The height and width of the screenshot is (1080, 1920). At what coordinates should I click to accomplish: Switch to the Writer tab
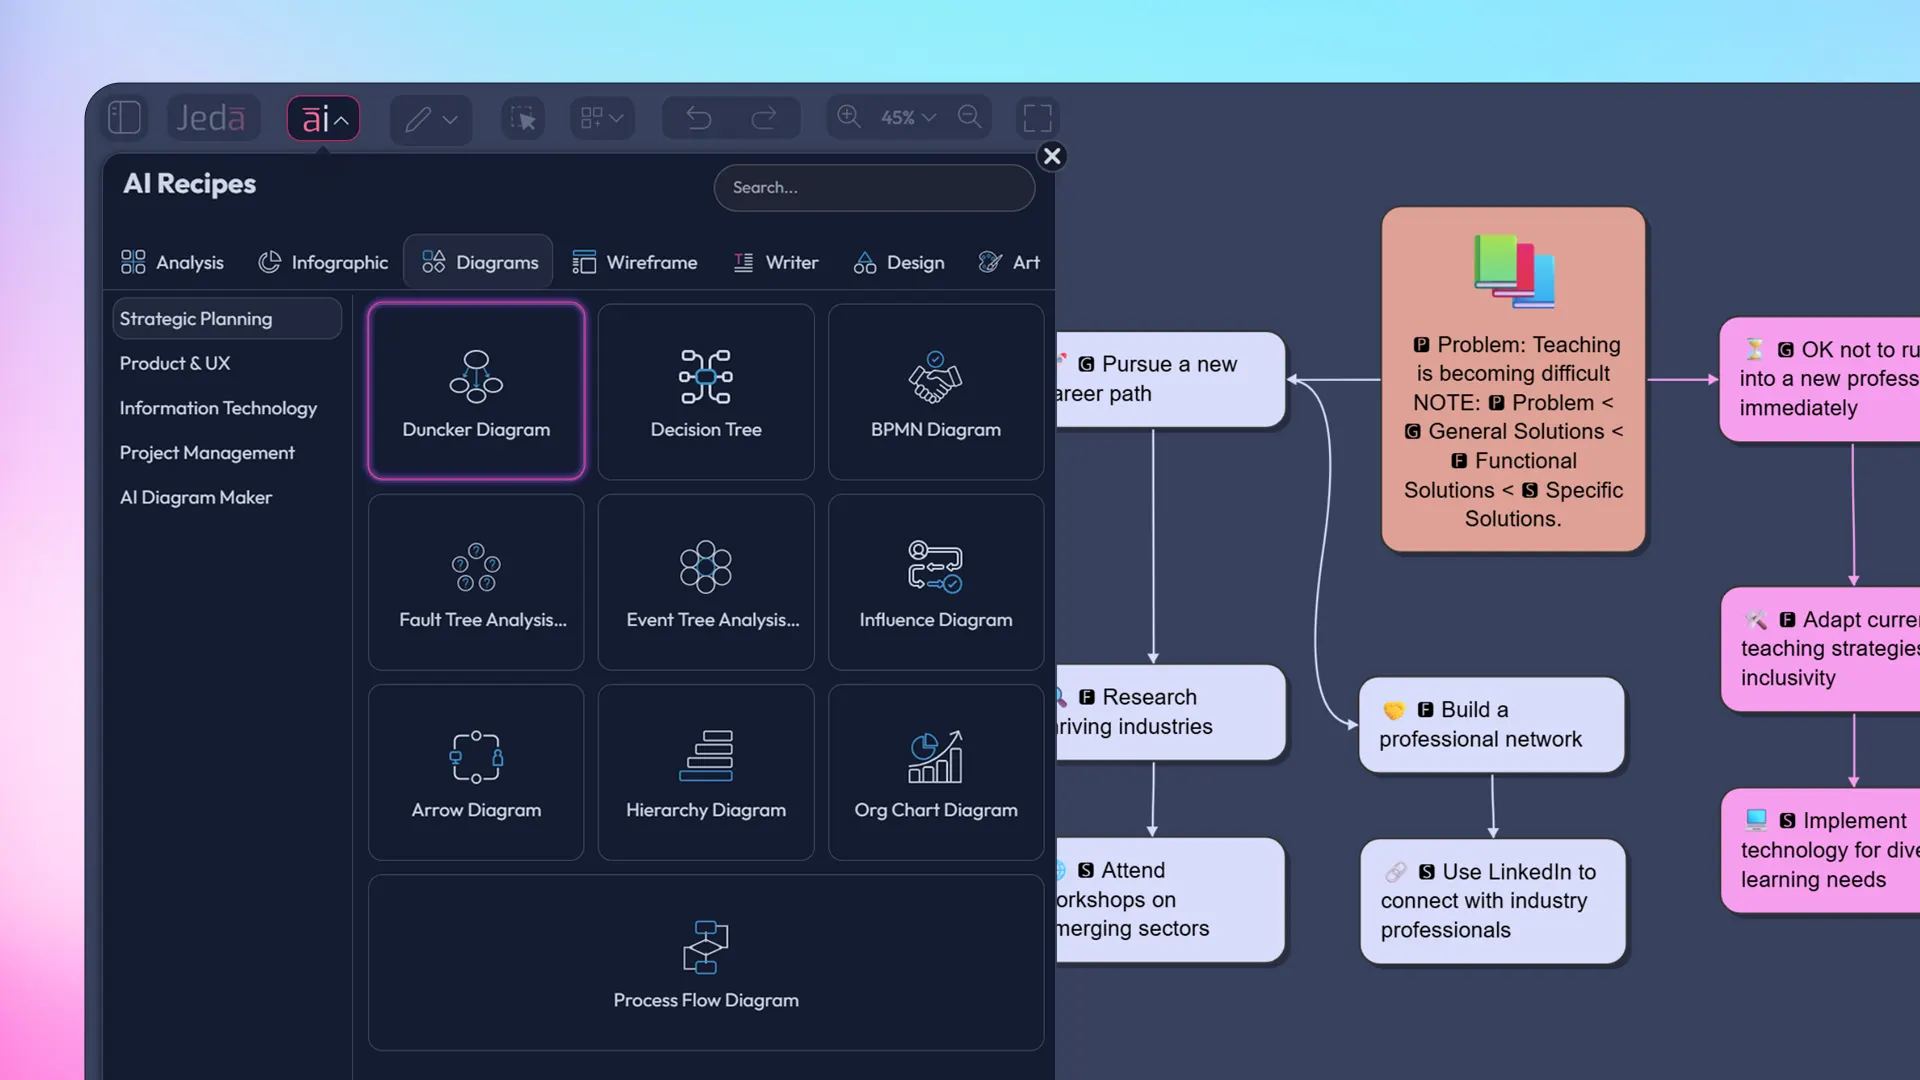tap(776, 262)
